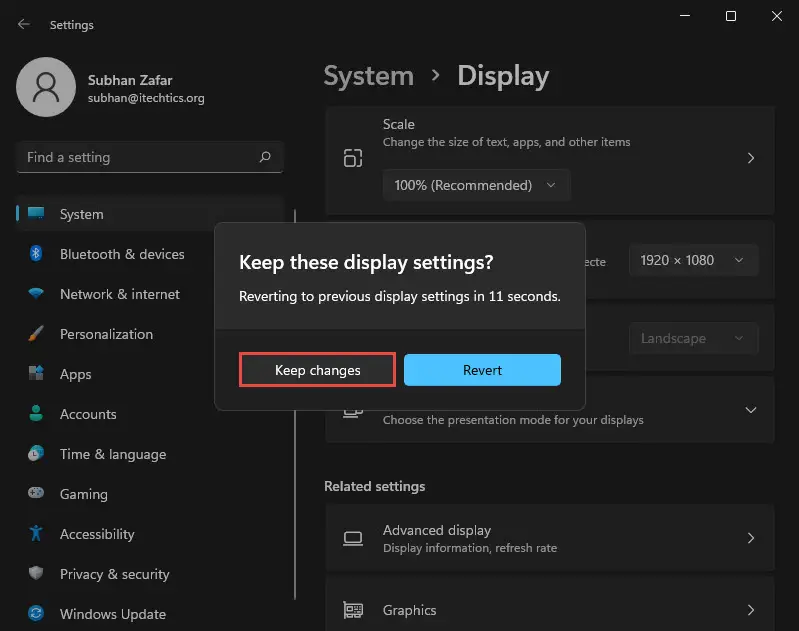
Task: Click the Apps icon in sidebar
Action: point(36,373)
